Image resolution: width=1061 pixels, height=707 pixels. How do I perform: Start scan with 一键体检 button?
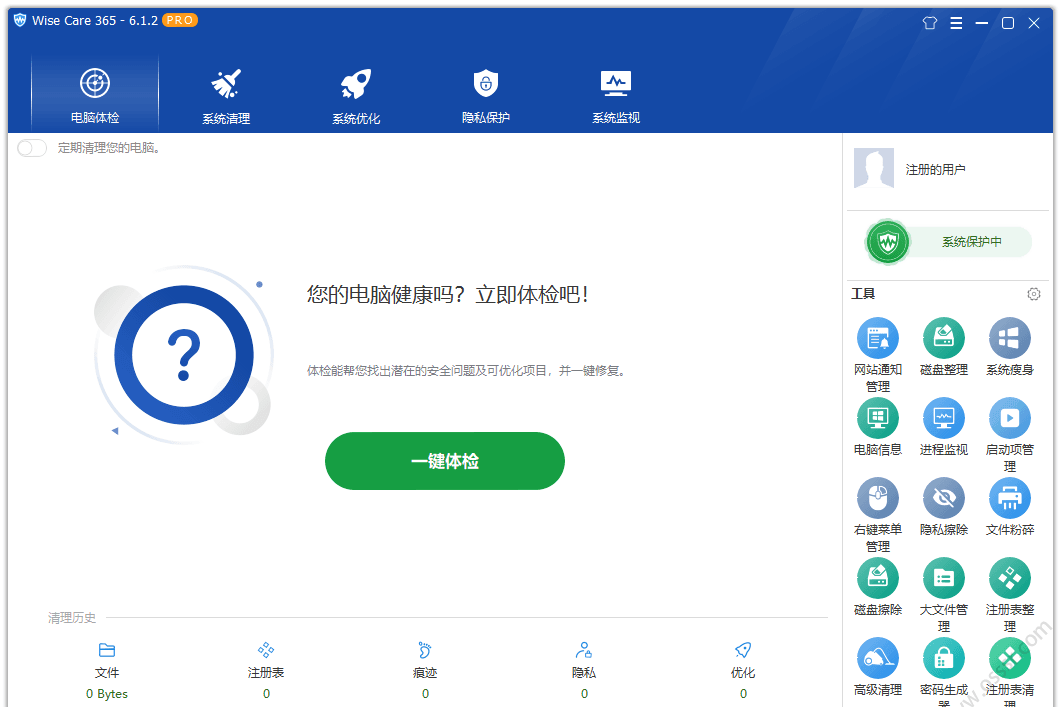pyautogui.click(x=445, y=461)
